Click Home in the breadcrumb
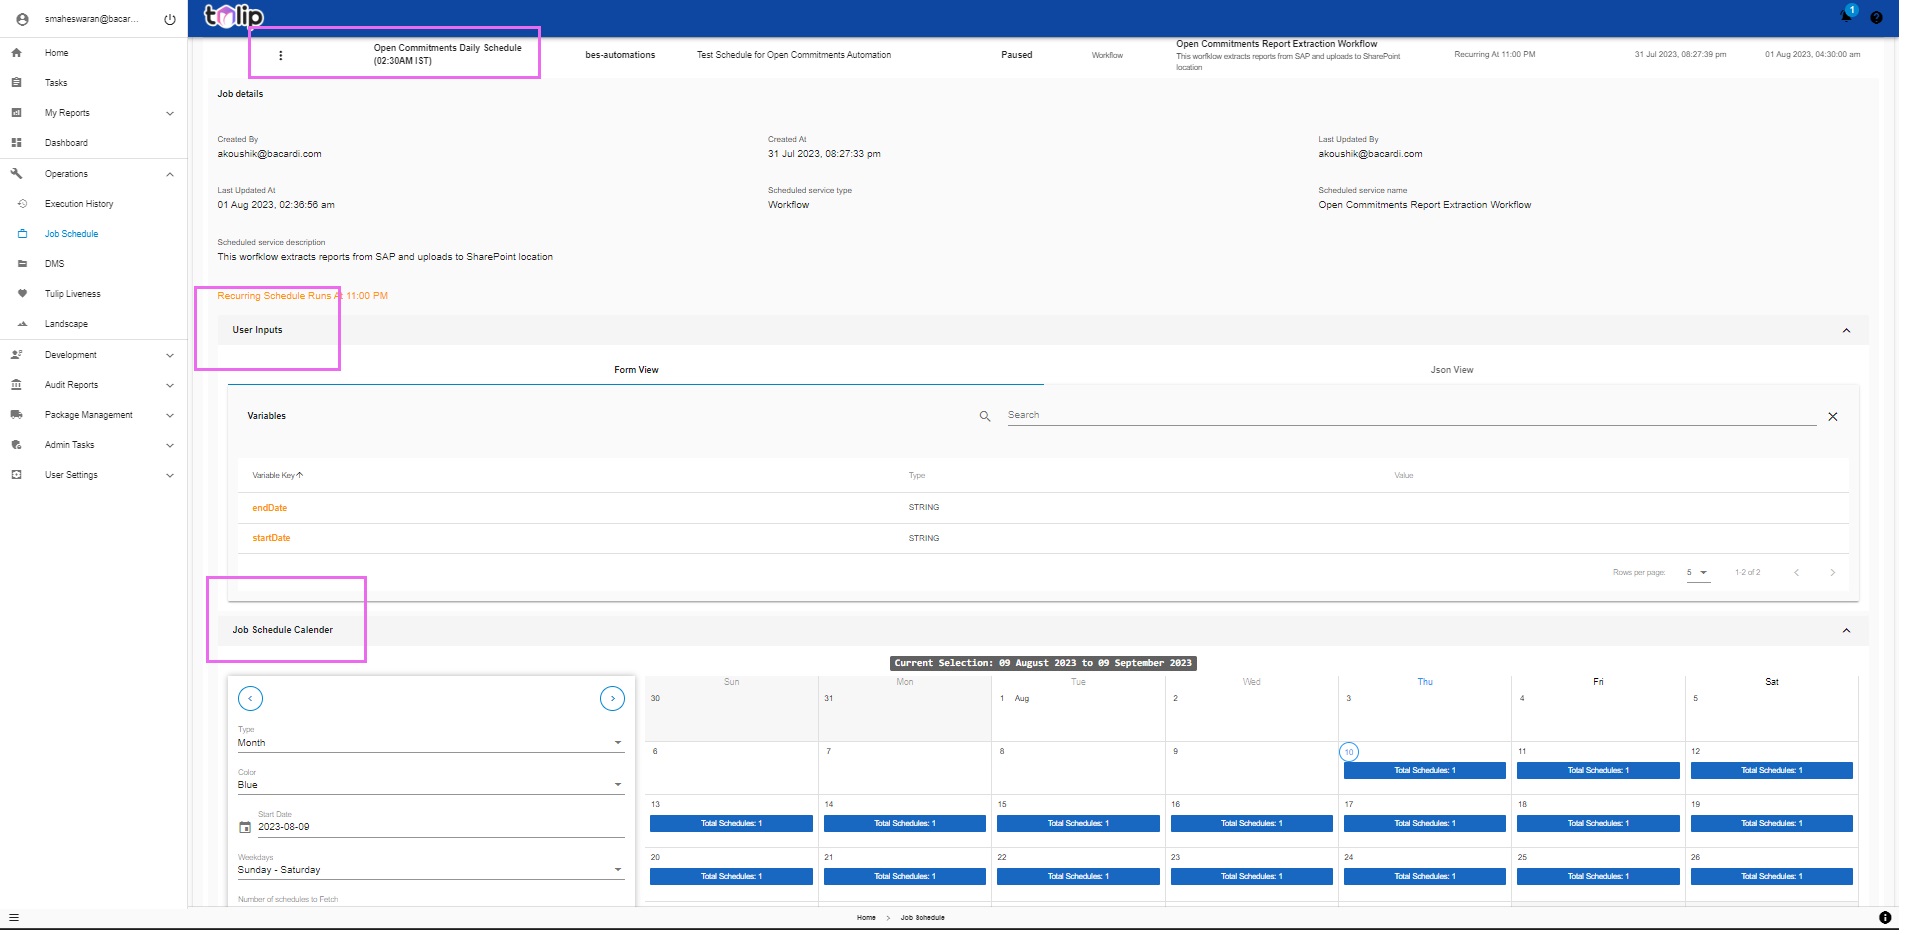1915x935 pixels. (x=866, y=917)
